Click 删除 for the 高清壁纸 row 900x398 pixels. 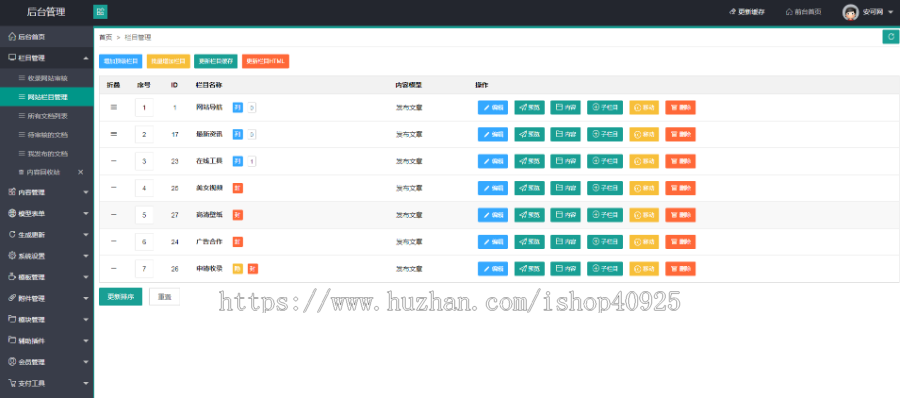click(680, 215)
